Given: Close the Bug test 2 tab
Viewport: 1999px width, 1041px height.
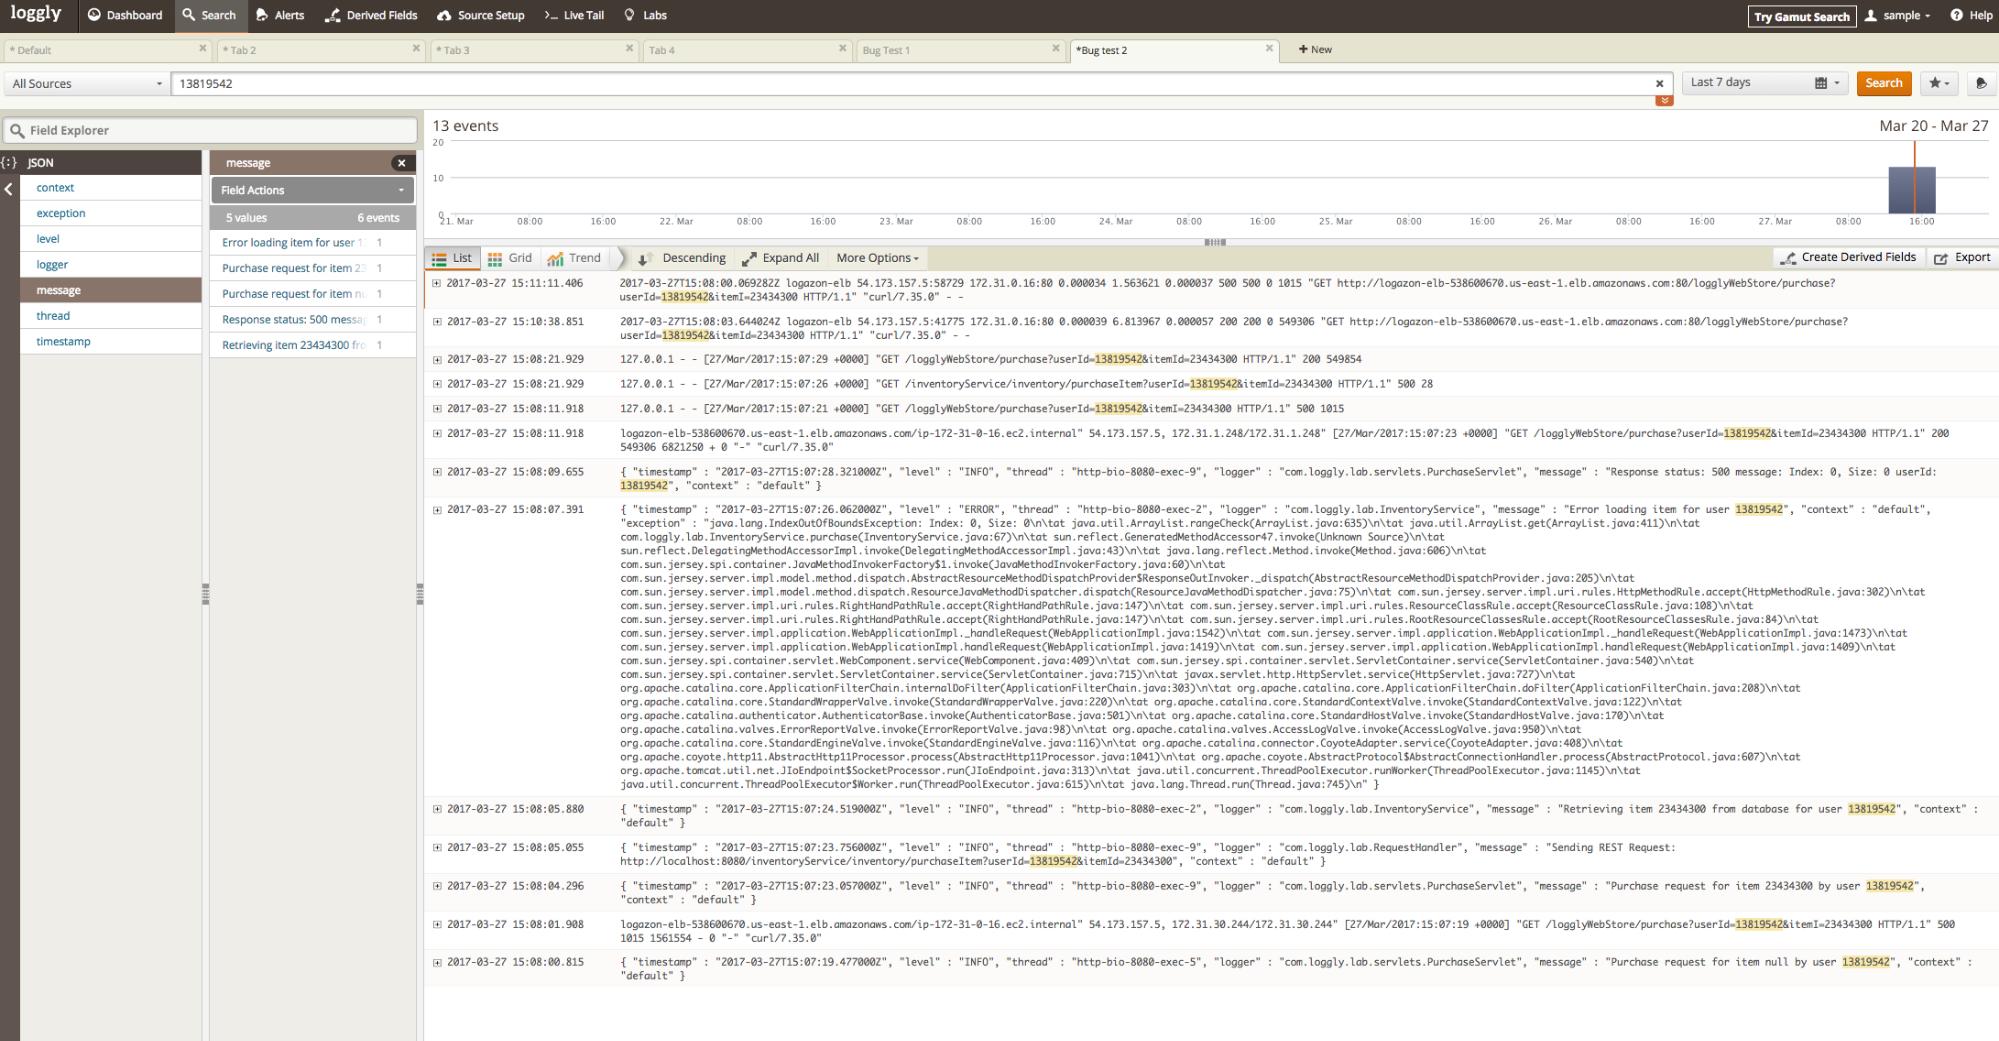Looking at the screenshot, I should 1269,48.
